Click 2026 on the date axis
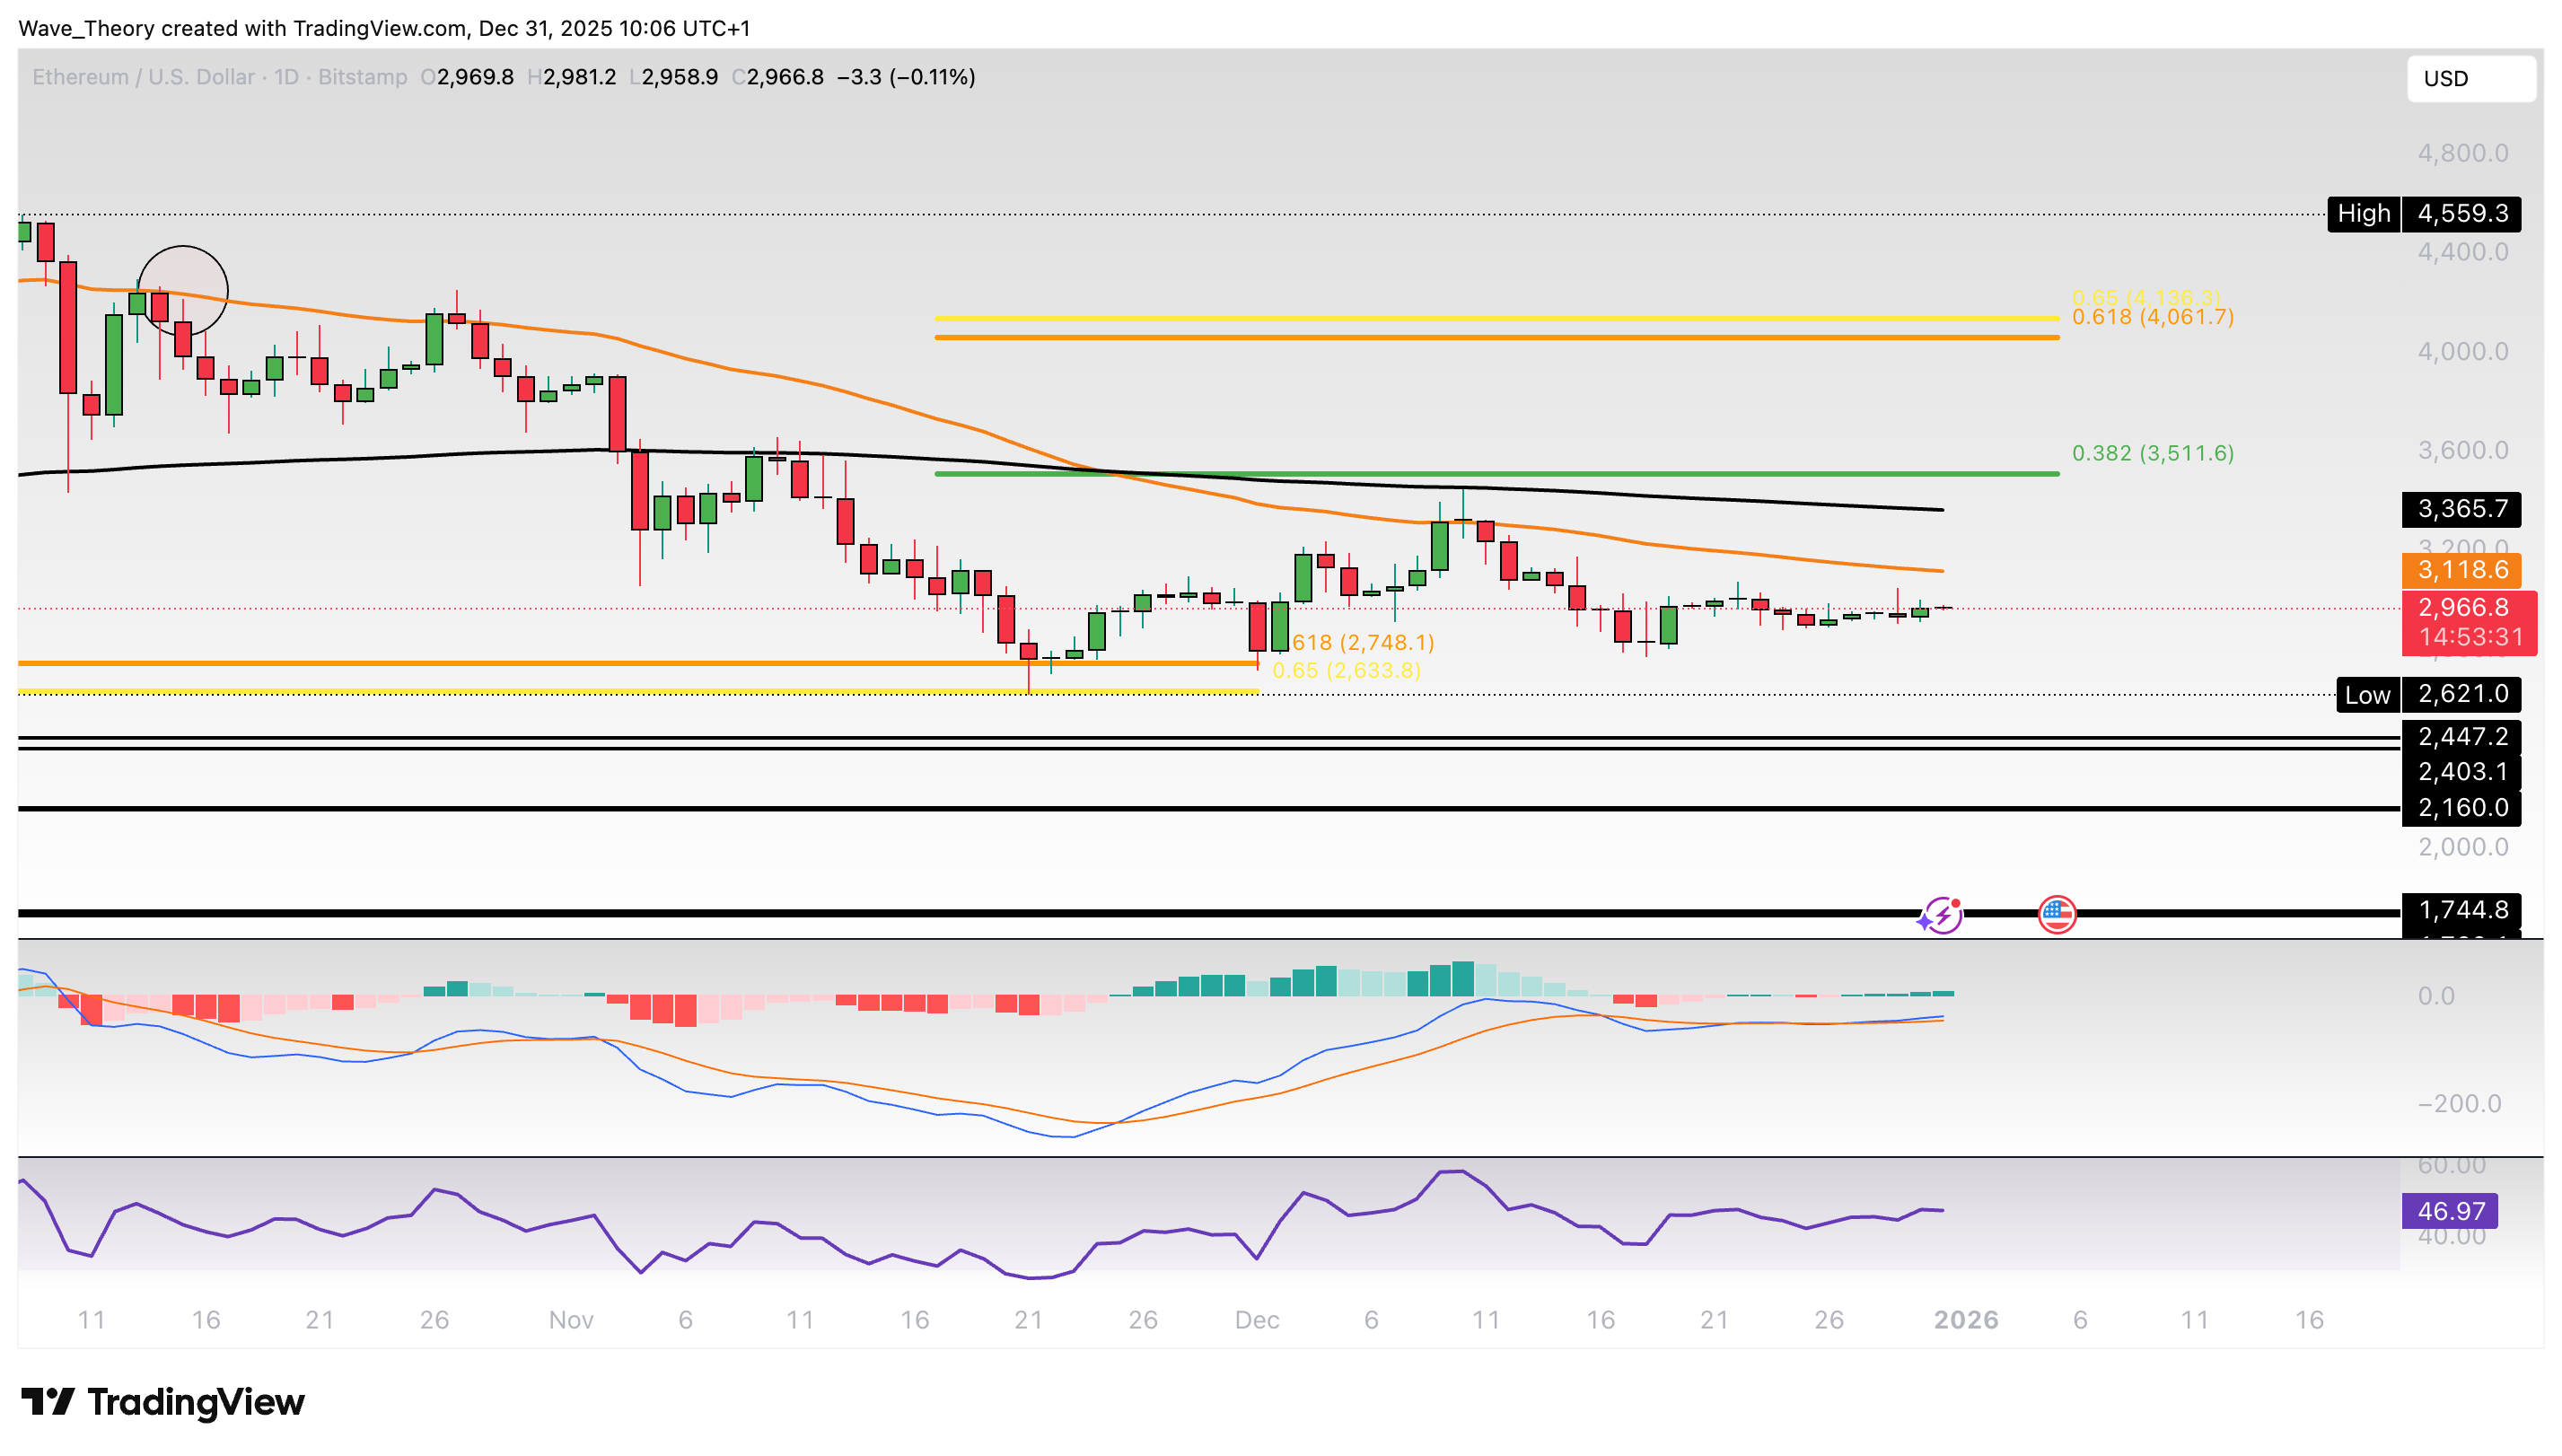The height and width of the screenshot is (1456, 2562). [x=1968, y=1319]
